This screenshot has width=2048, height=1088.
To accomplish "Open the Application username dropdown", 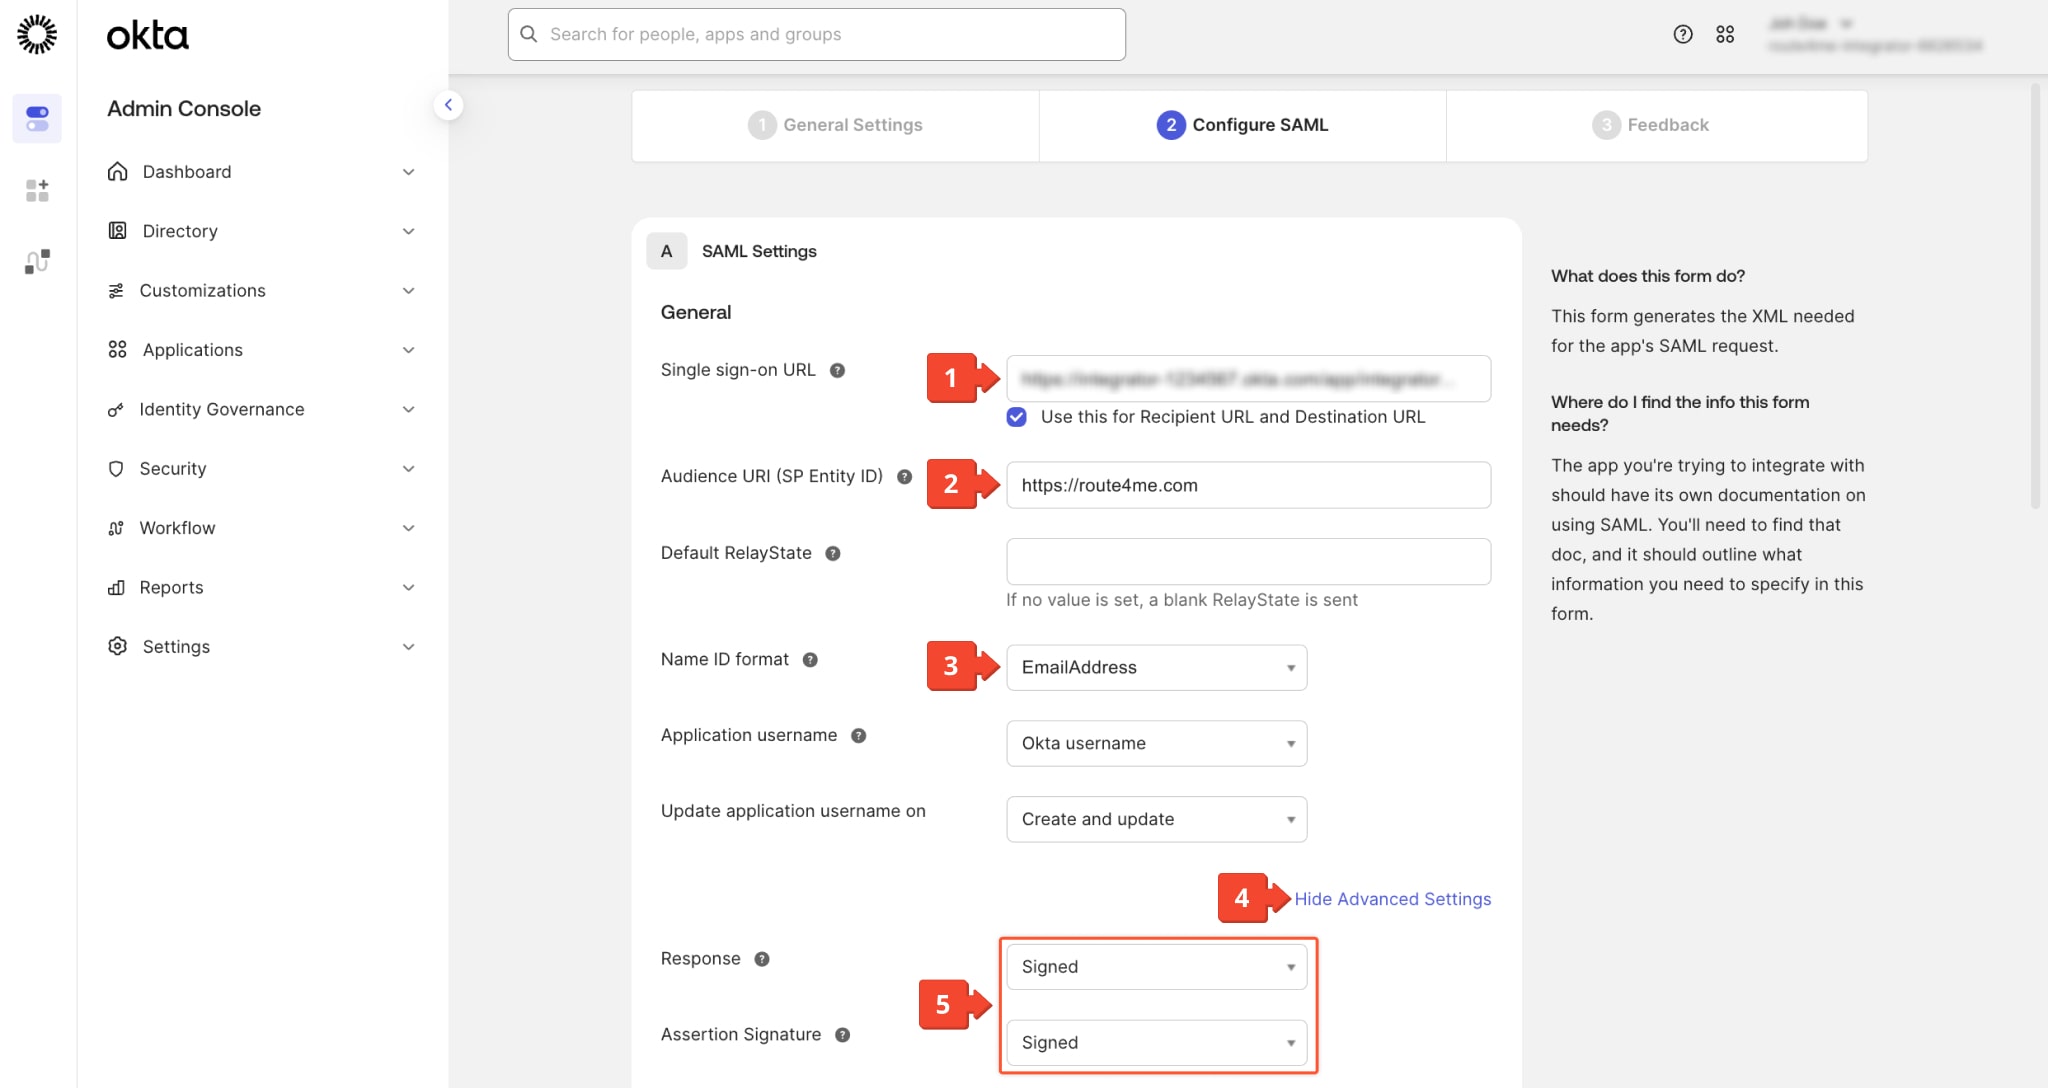I will [1156, 743].
